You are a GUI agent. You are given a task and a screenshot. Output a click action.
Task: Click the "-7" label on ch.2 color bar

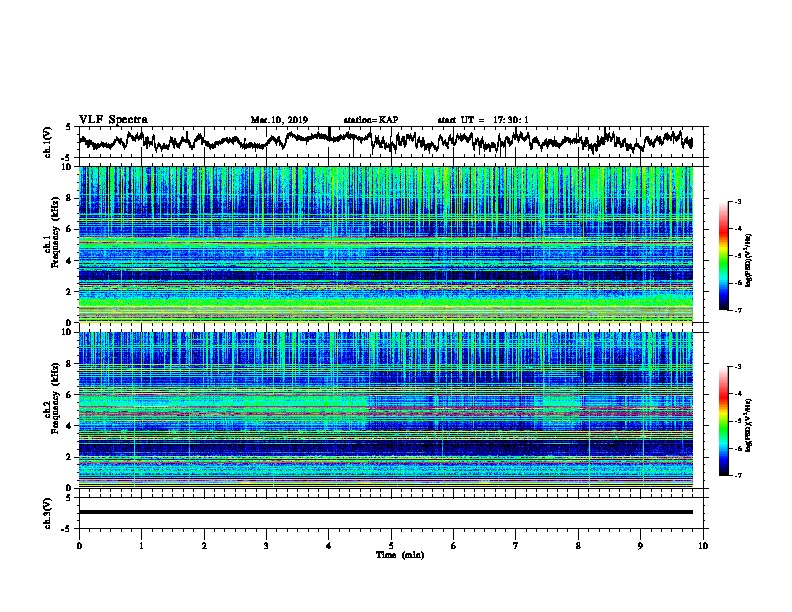[x=737, y=476]
